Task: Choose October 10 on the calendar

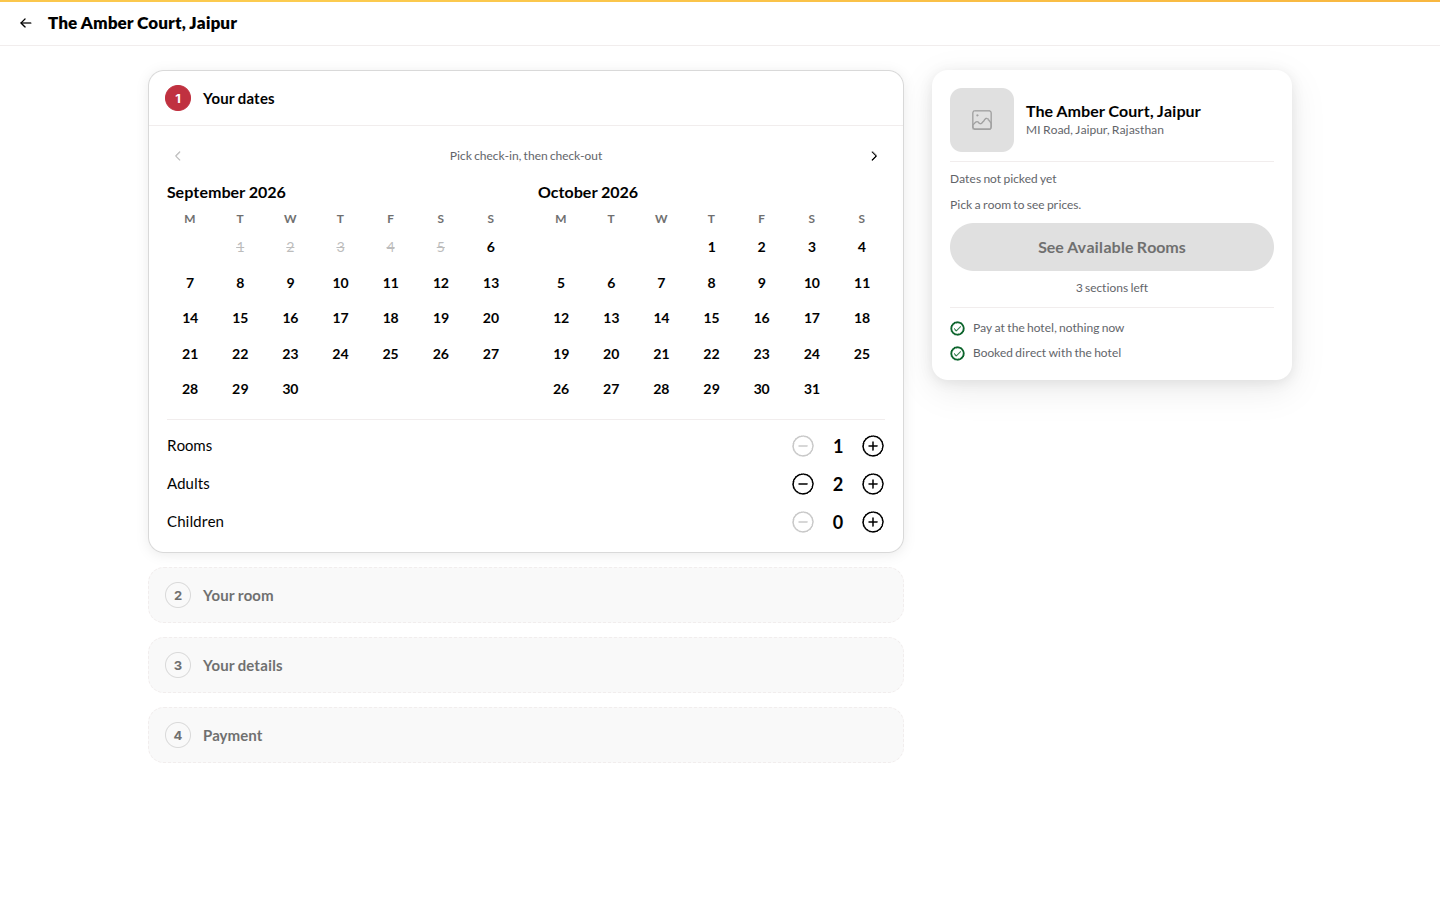Action: point(812,283)
